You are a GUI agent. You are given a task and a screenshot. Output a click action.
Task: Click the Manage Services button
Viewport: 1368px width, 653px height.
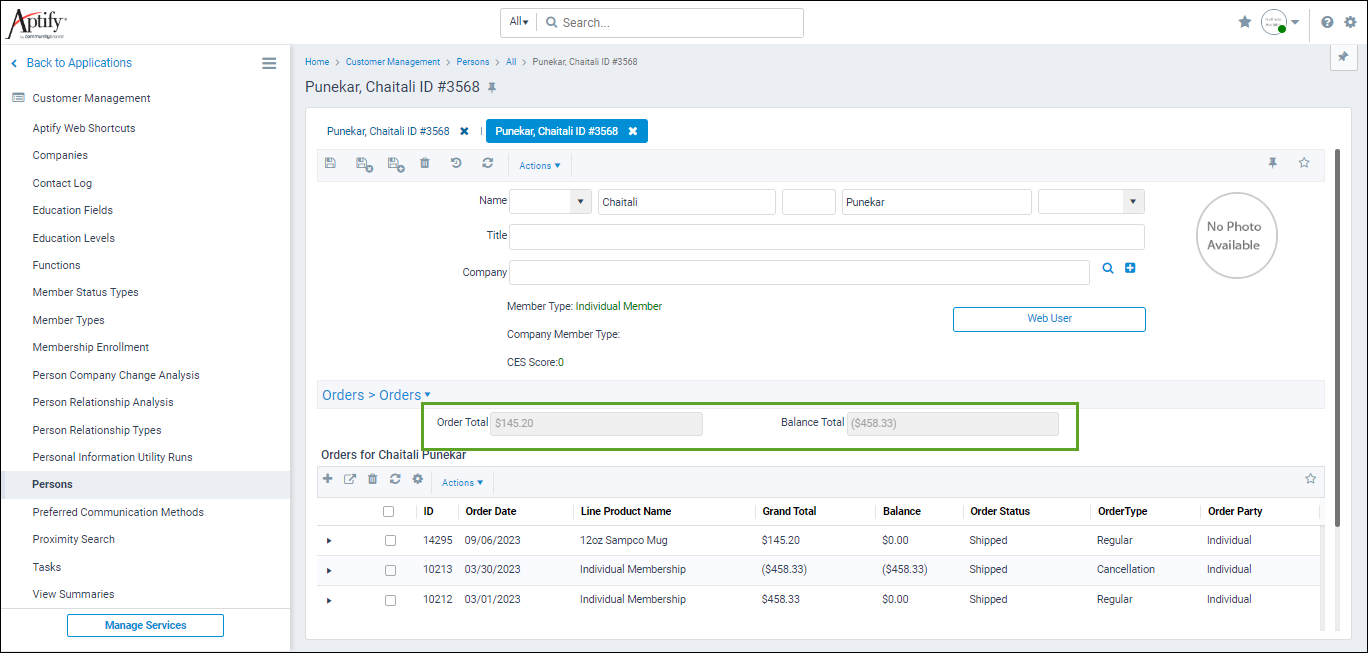click(x=145, y=625)
